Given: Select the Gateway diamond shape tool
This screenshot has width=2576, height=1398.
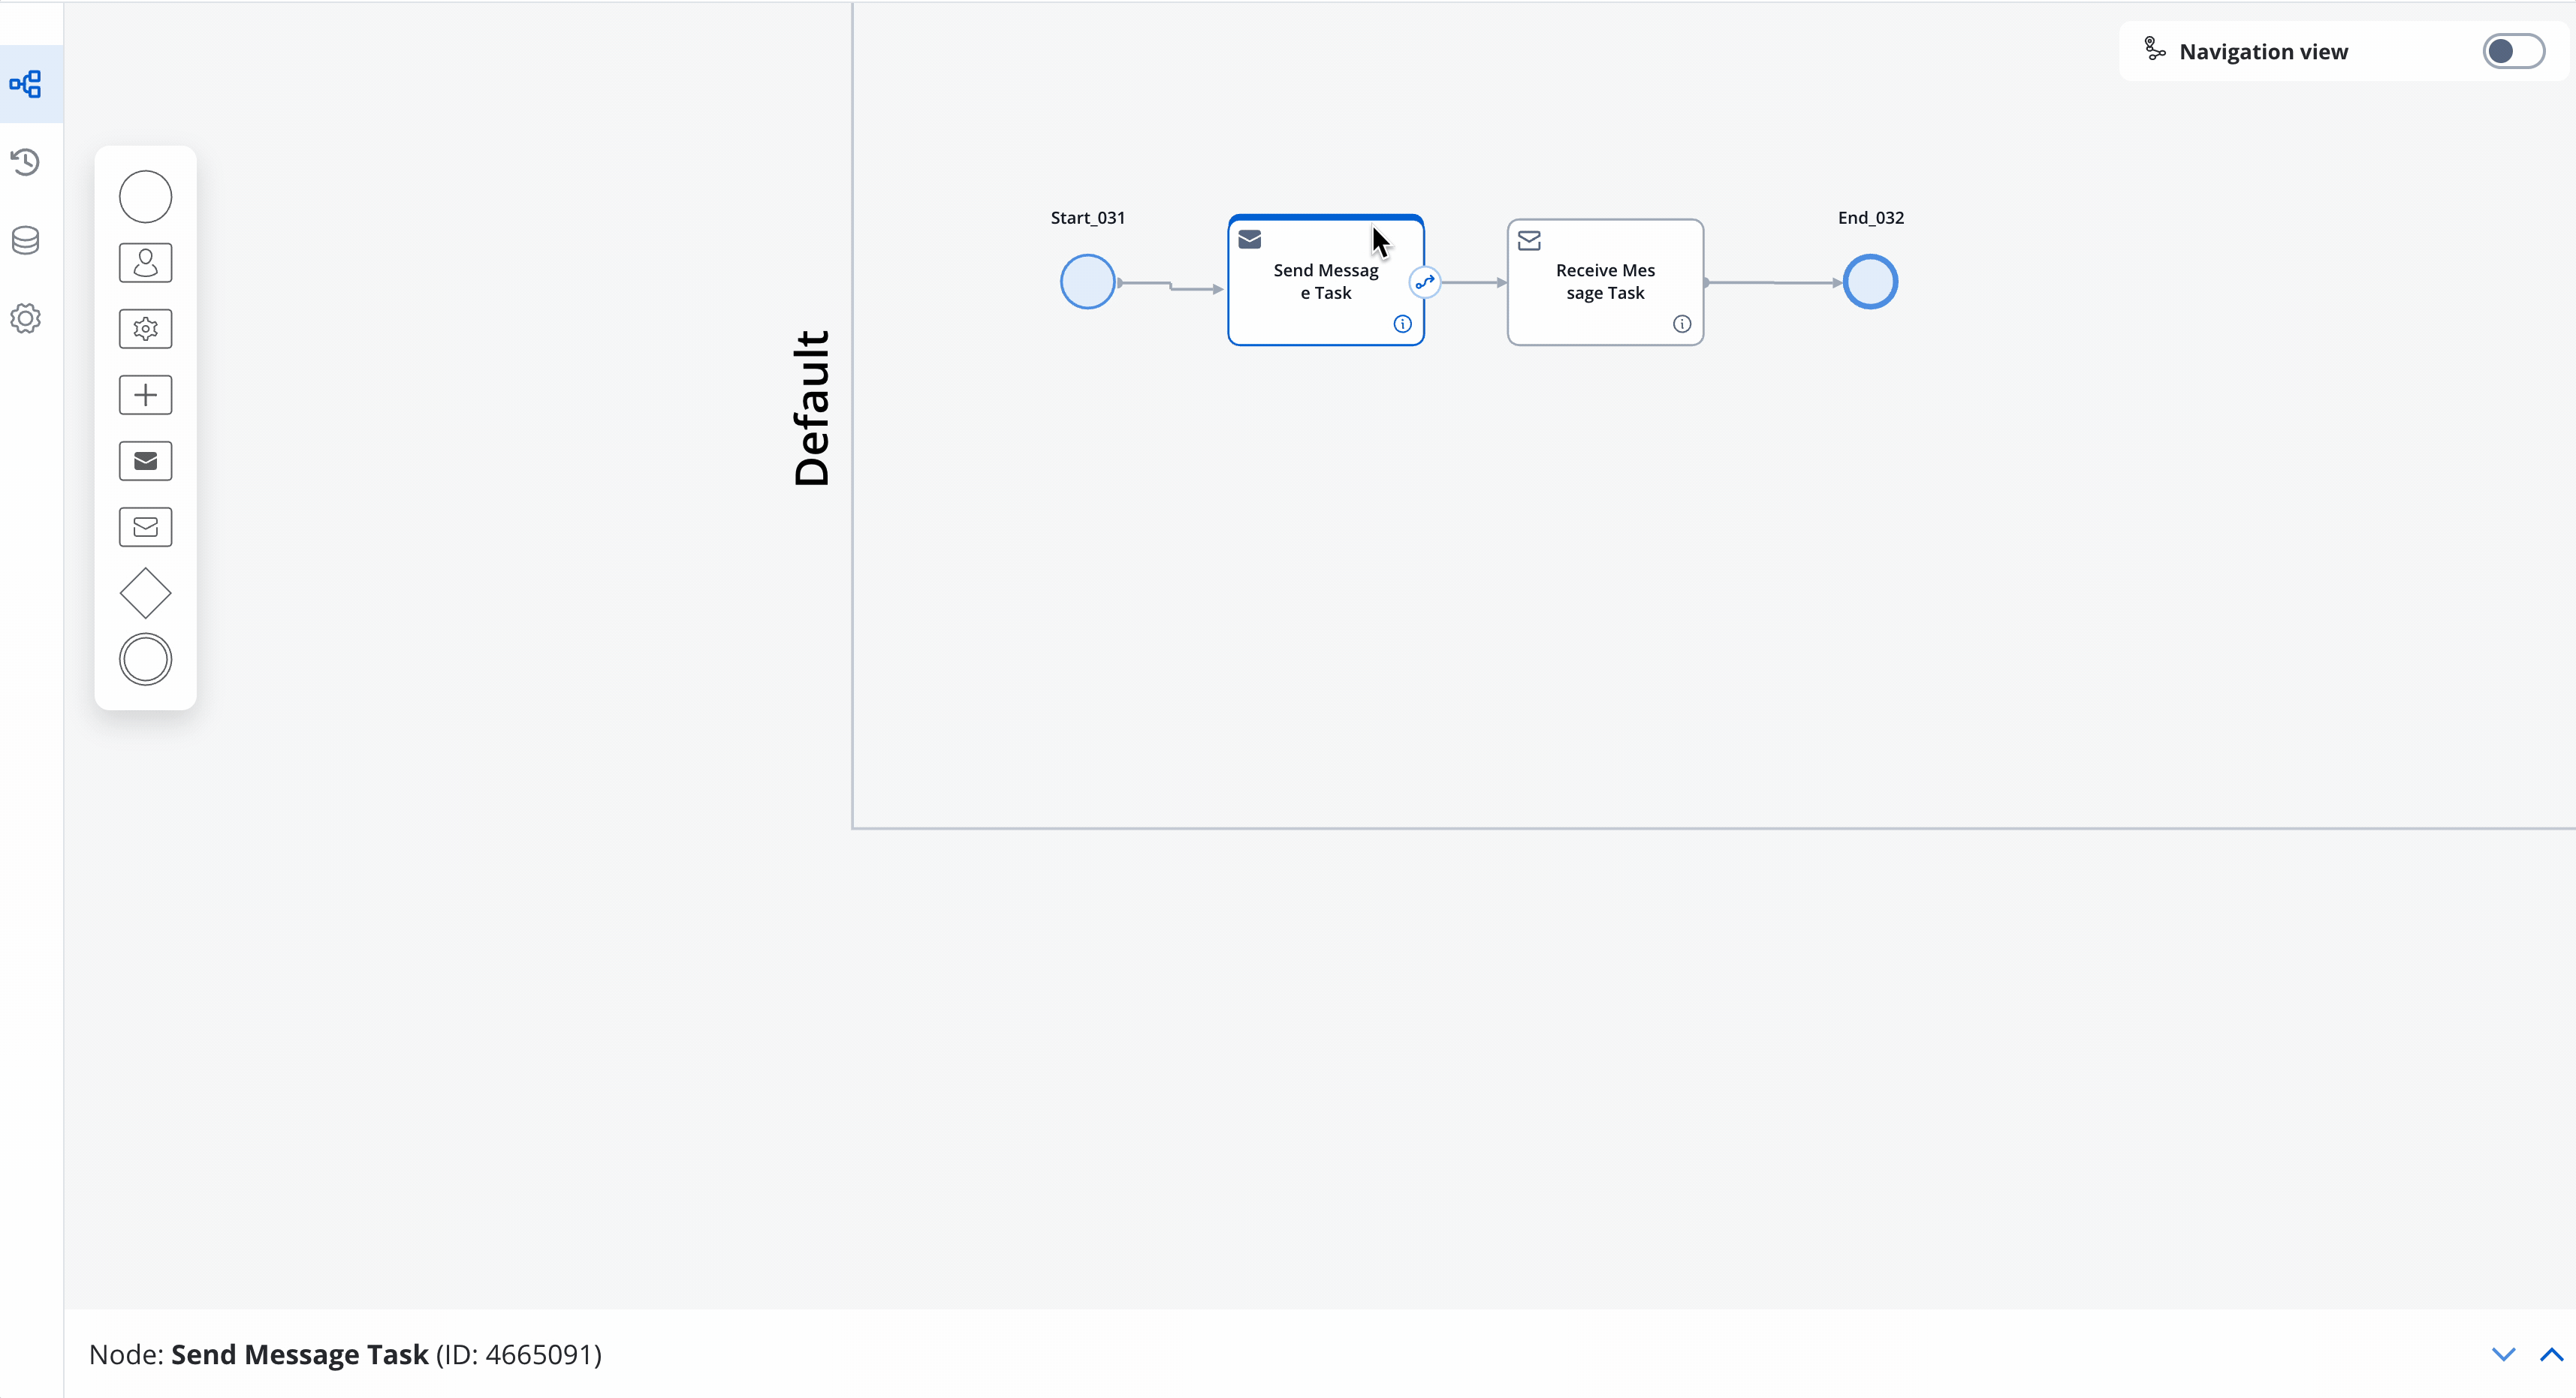Looking at the screenshot, I should [x=146, y=594].
